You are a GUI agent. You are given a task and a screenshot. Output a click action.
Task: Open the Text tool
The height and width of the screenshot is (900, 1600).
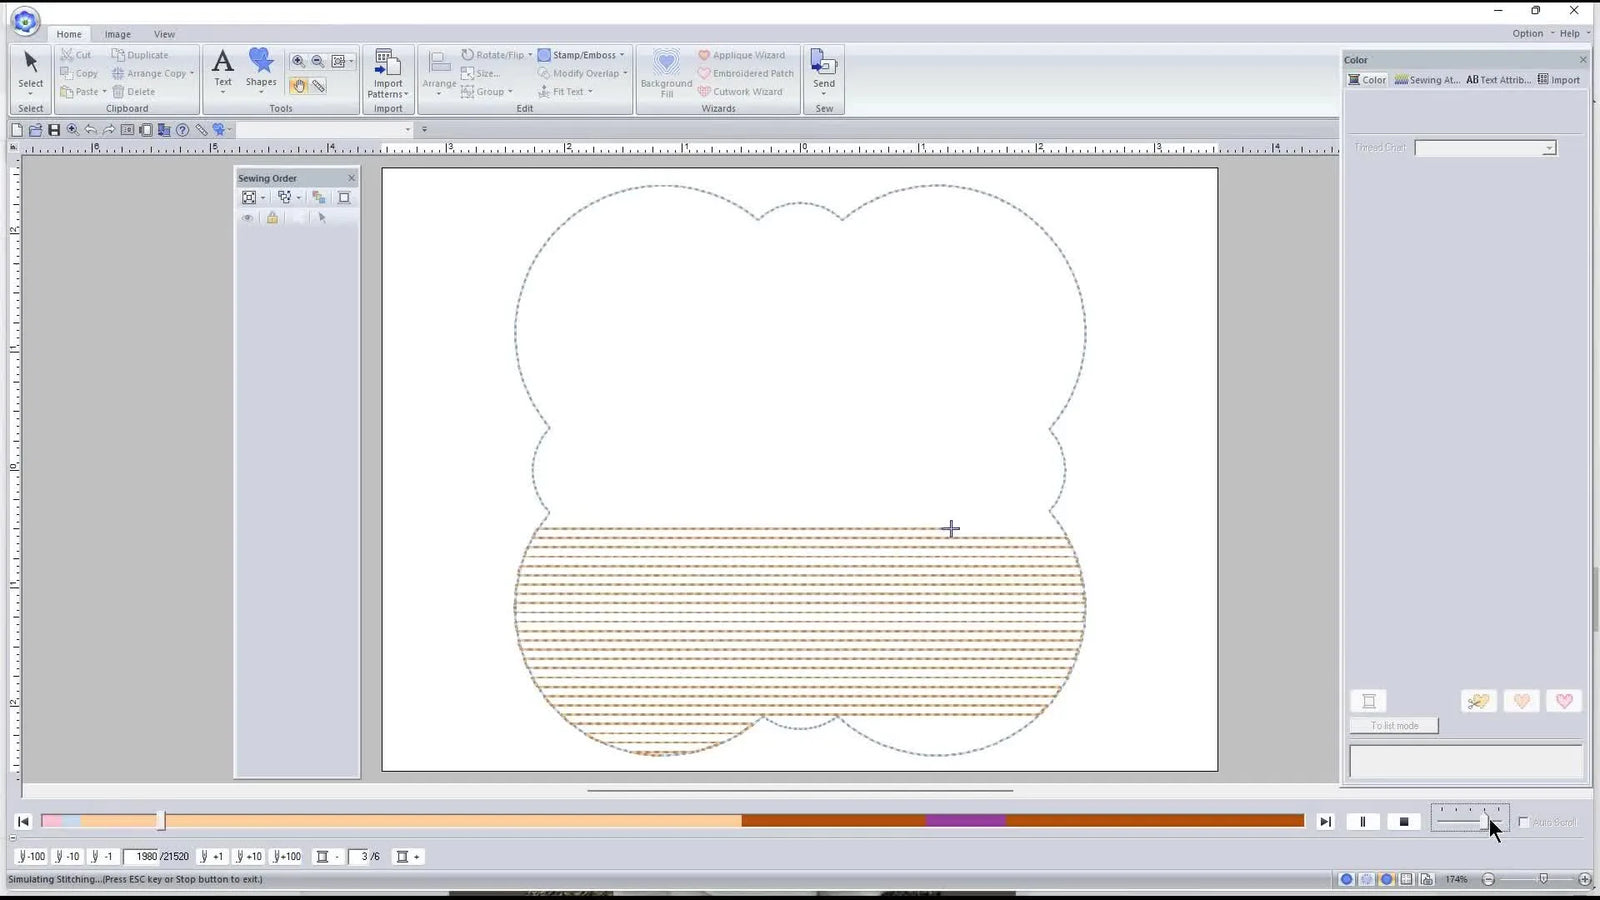point(223,70)
